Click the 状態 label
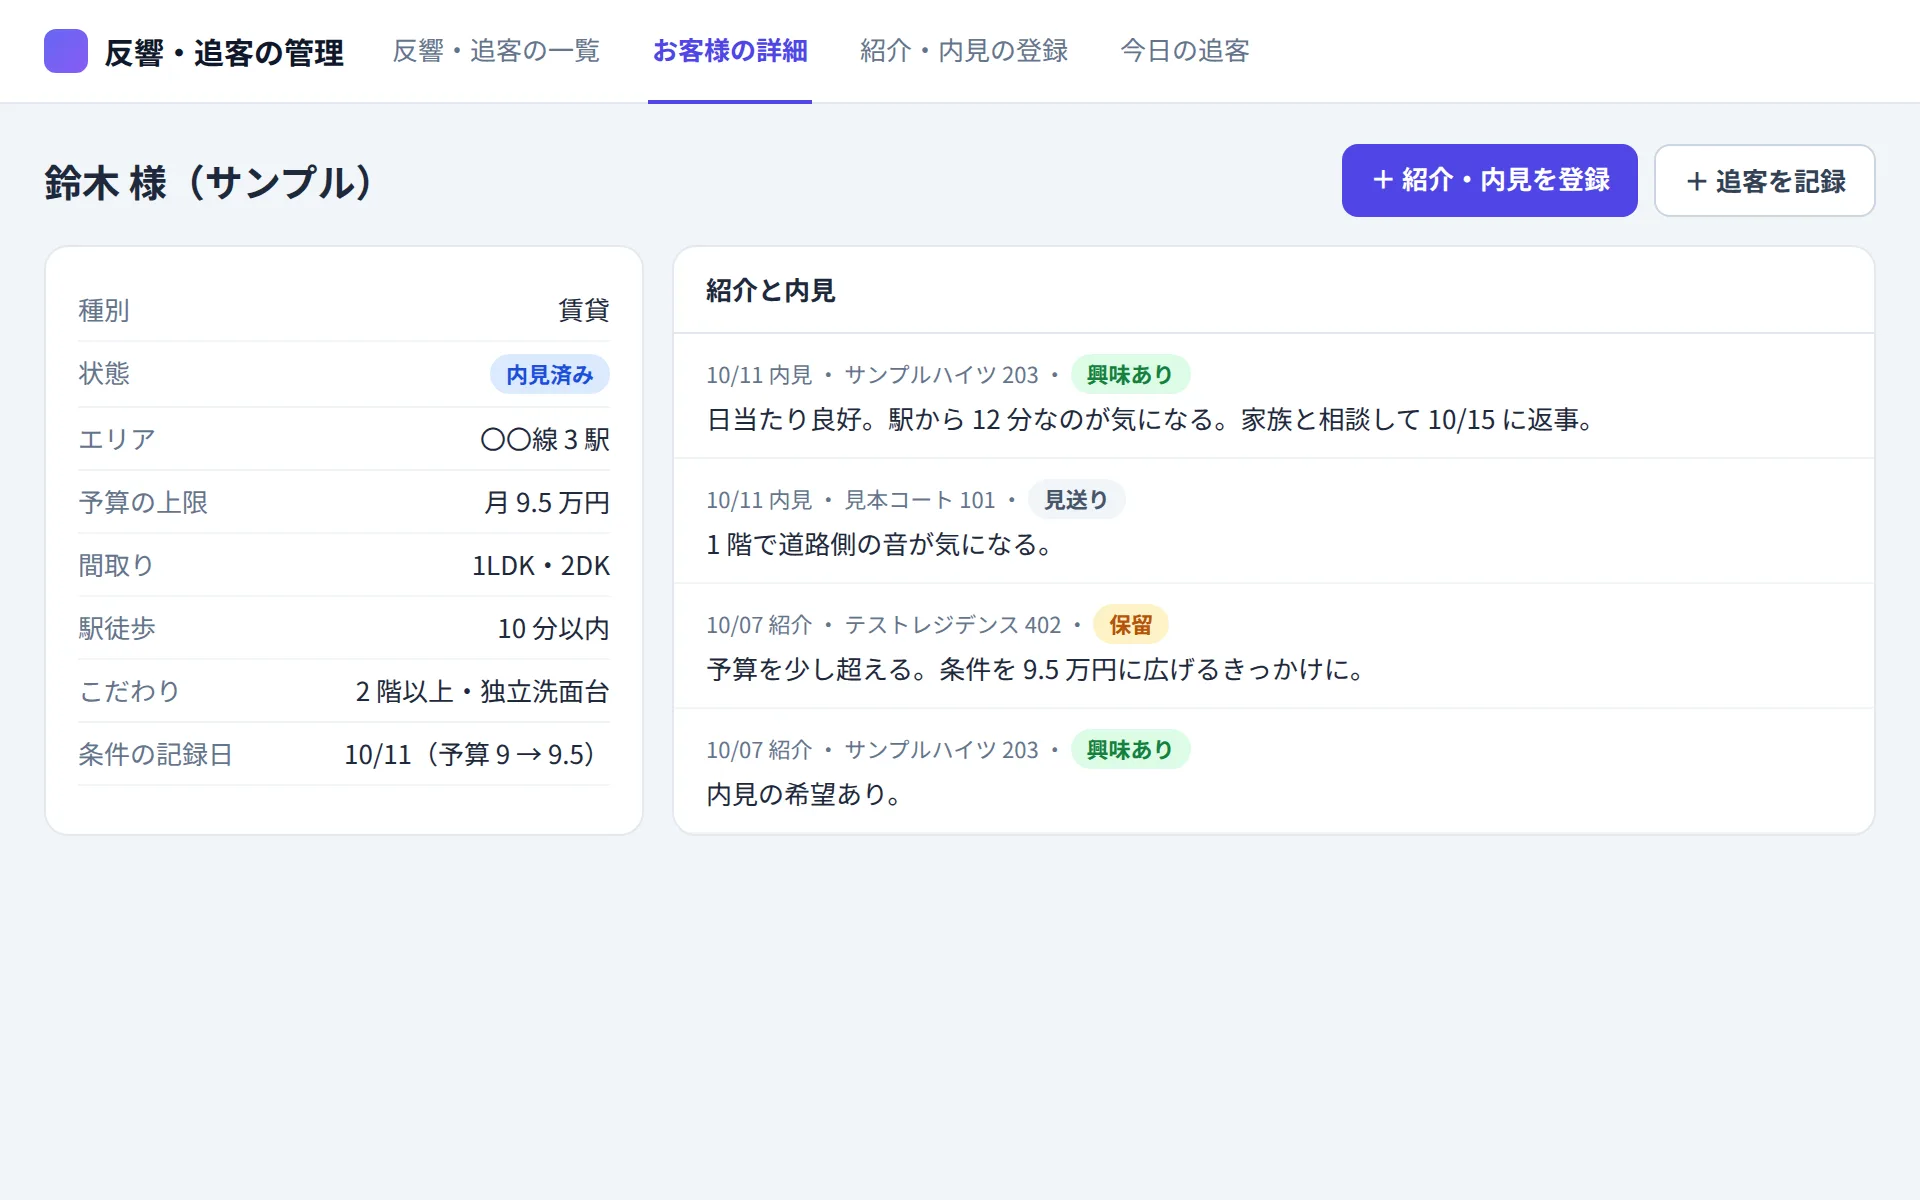This screenshot has width=1920, height=1200. [104, 373]
